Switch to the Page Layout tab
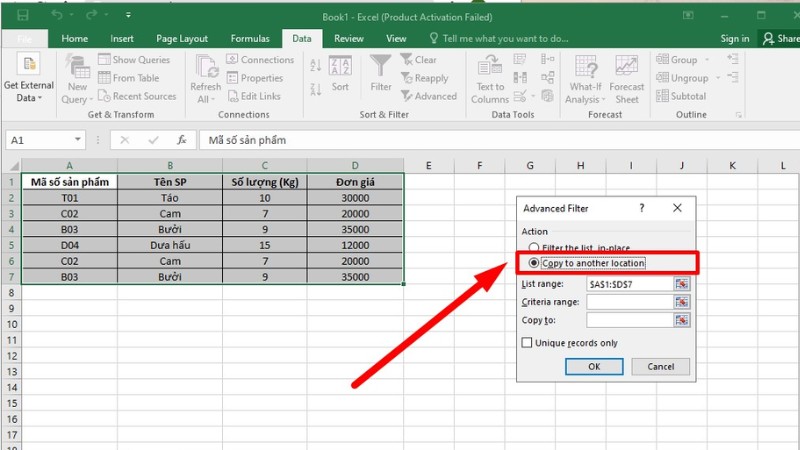This screenshot has width=800, height=450. [181, 38]
